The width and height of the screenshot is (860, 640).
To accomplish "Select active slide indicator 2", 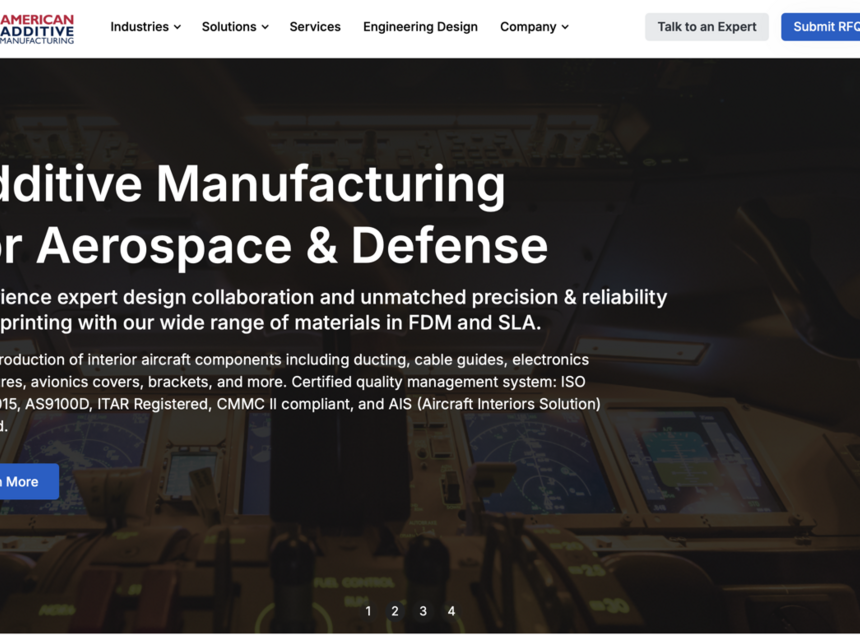I will point(395,611).
